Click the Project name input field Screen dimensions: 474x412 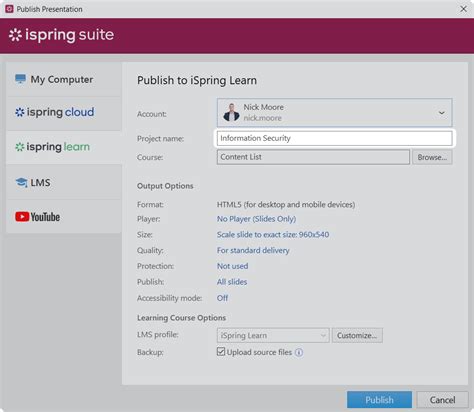click(334, 138)
